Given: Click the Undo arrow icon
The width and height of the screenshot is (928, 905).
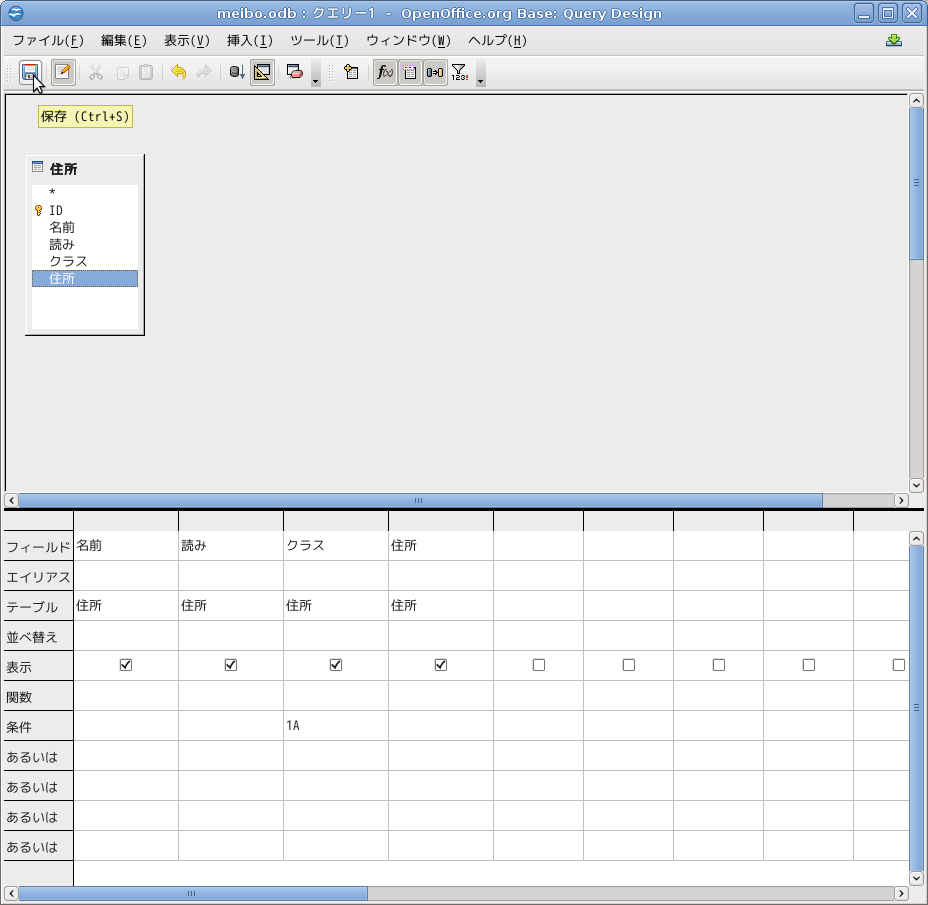Looking at the screenshot, I should tap(178, 72).
